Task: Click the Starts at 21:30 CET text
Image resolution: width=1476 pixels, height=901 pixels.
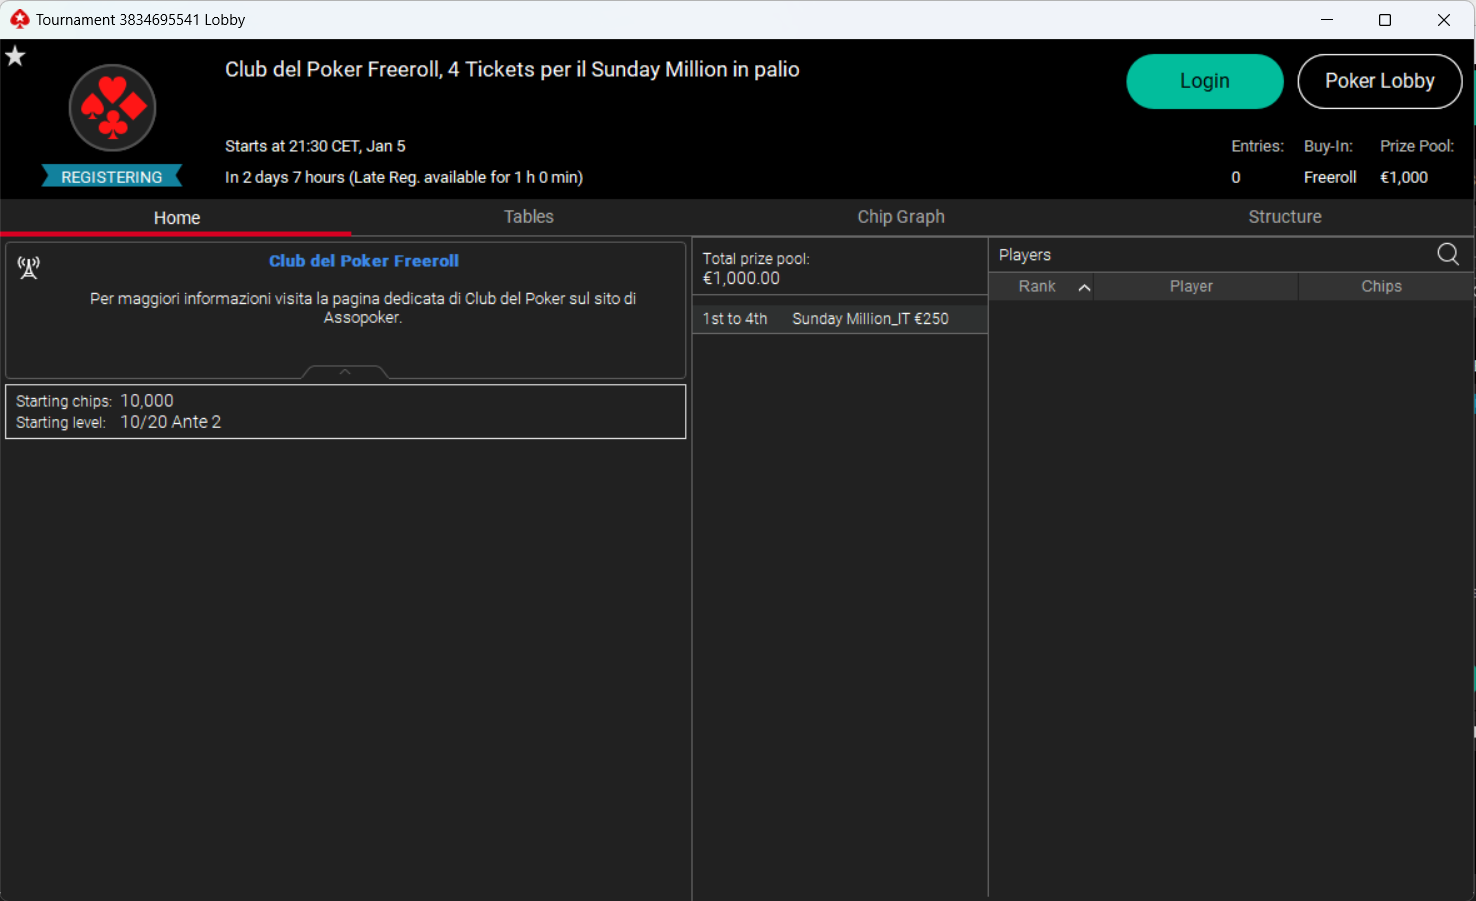Action: (x=315, y=146)
